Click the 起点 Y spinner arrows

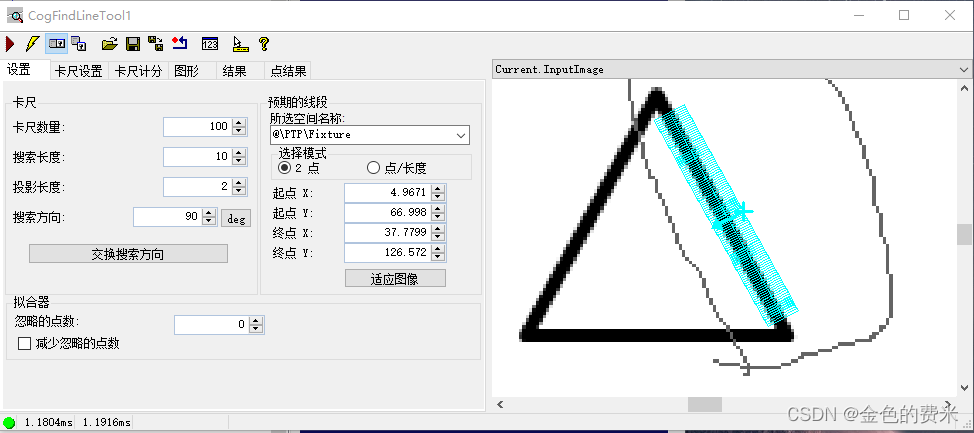tap(439, 213)
